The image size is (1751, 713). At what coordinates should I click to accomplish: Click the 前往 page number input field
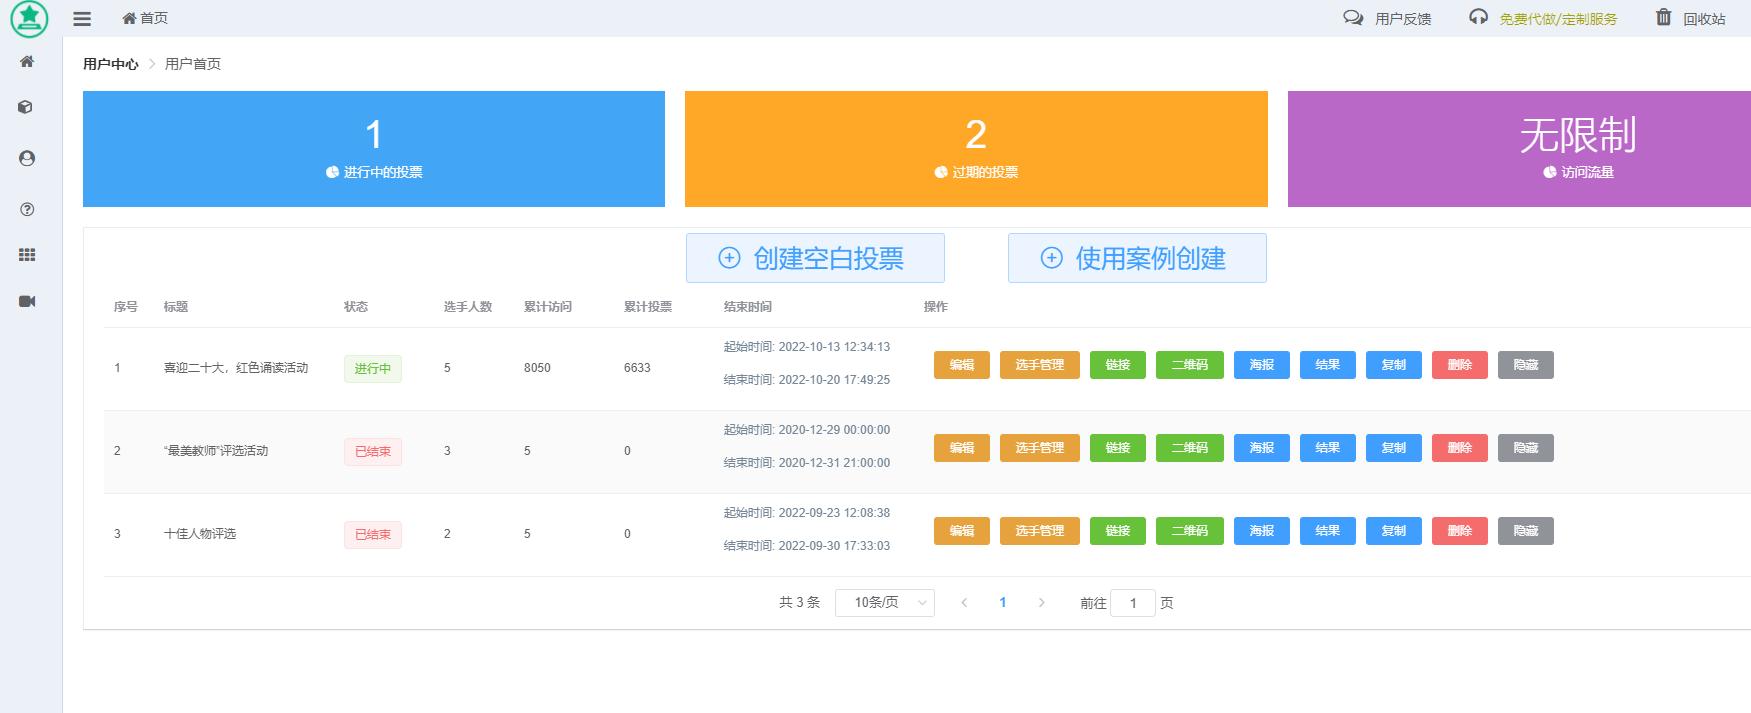tap(1132, 603)
